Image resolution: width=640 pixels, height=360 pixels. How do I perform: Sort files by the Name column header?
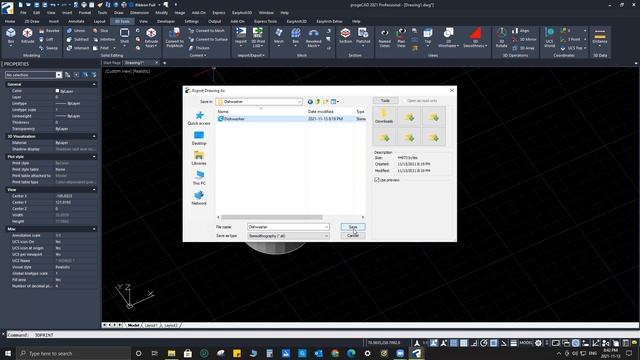coord(223,111)
